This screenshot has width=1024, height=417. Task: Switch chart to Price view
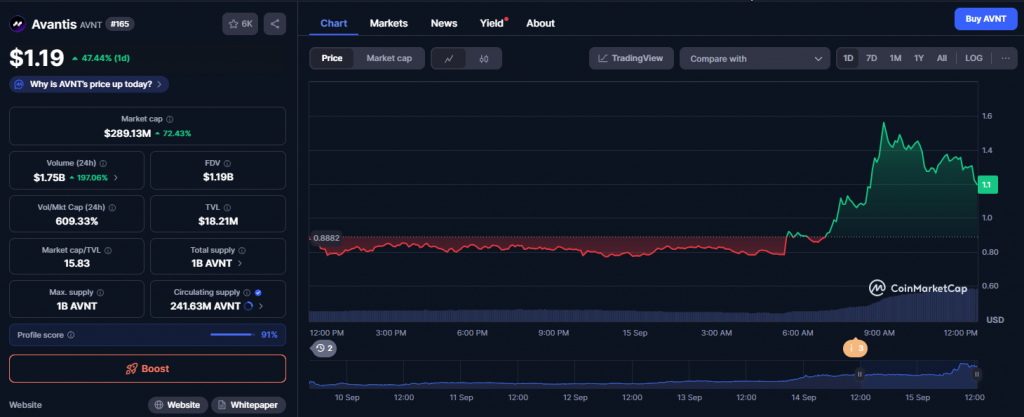tap(332, 58)
